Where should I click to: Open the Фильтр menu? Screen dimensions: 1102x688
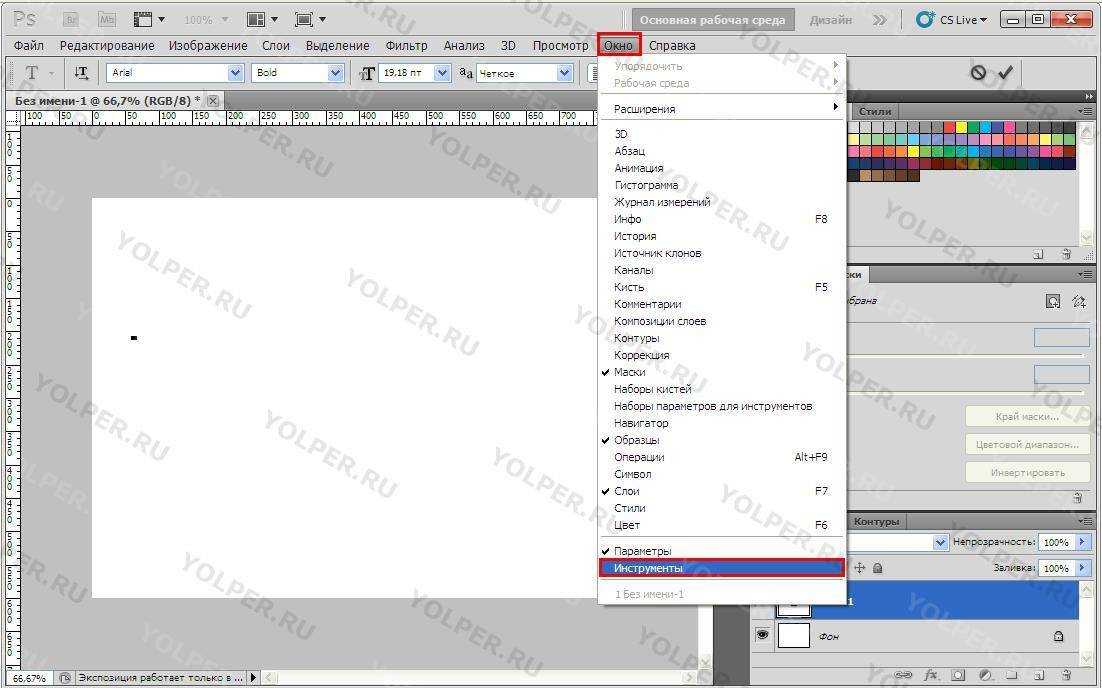point(406,46)
